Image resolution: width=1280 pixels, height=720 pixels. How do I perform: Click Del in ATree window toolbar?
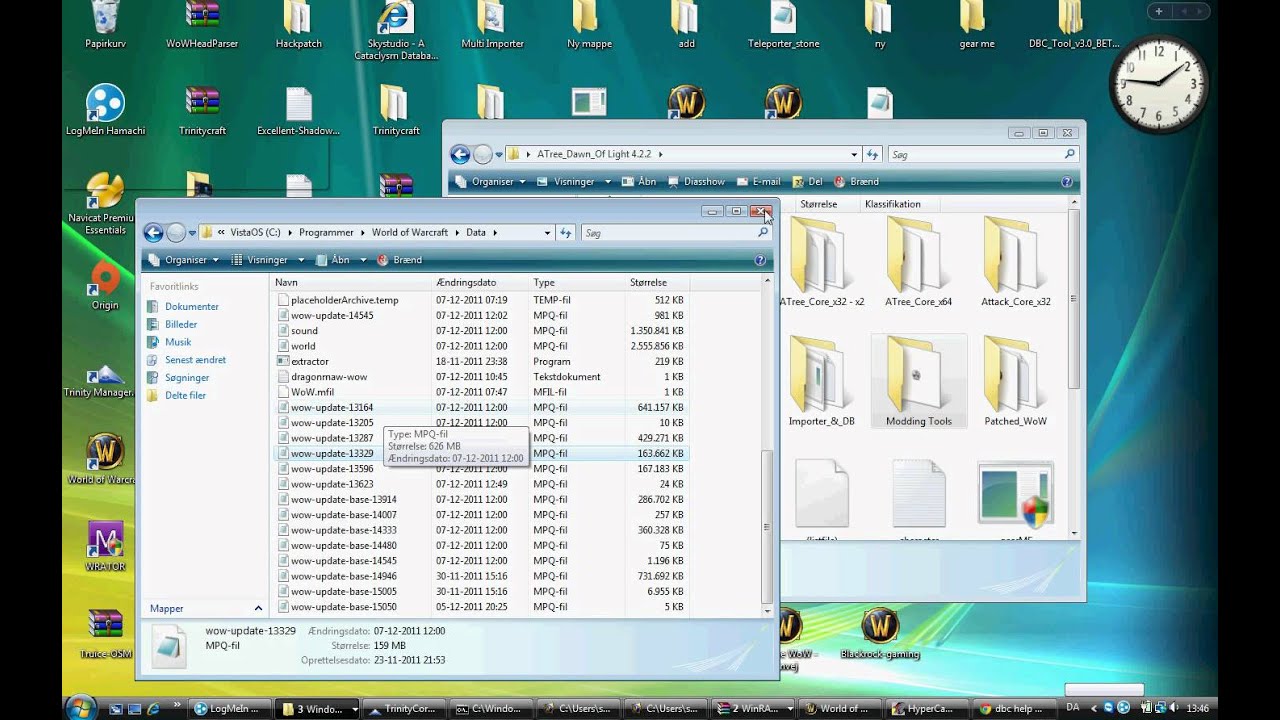[808, 182]
